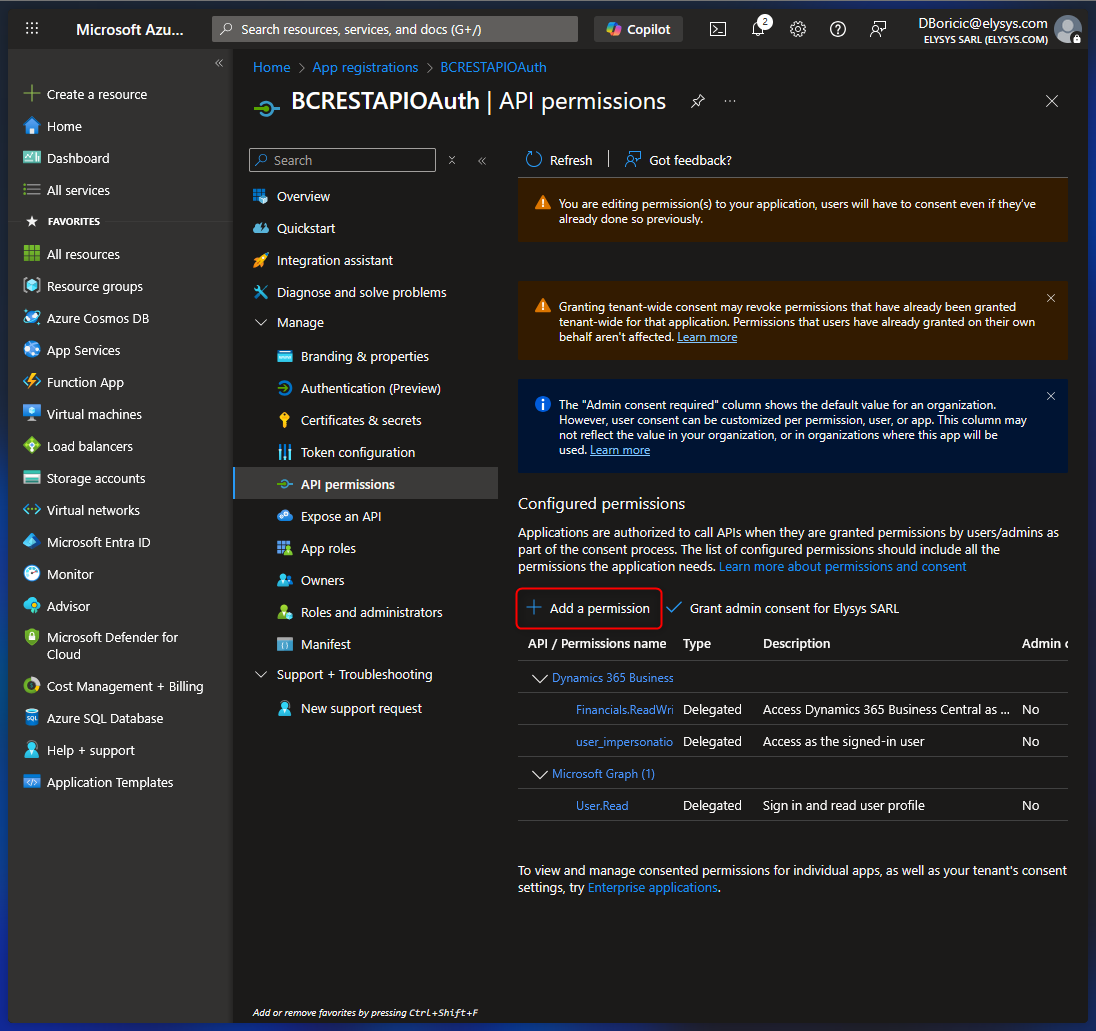
Task: Open the User.Read permission link
Action: point(602,806)
